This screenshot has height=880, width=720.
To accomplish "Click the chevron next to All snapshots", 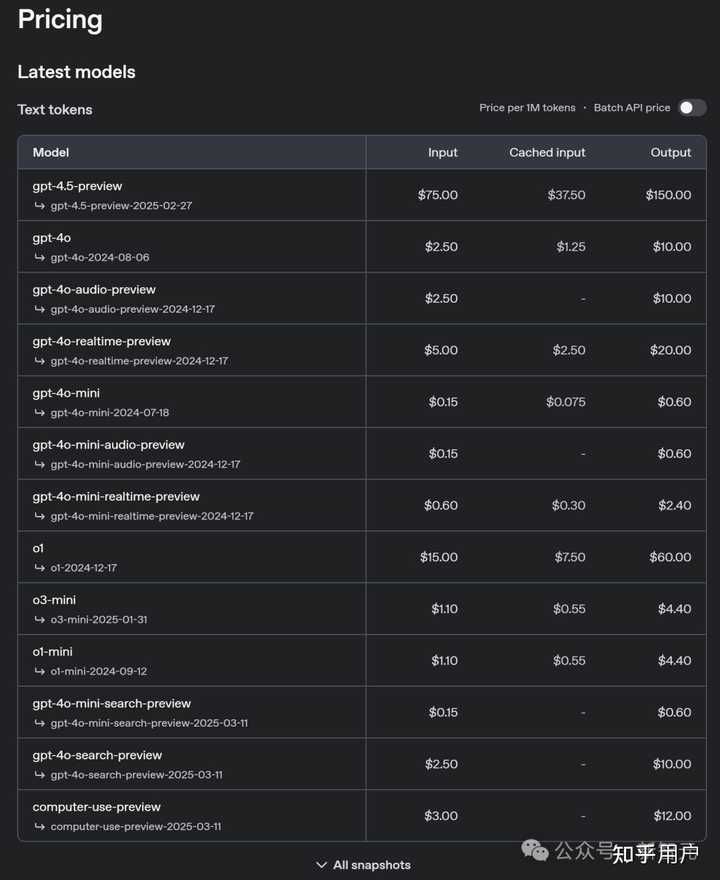I will pos(322,865).
